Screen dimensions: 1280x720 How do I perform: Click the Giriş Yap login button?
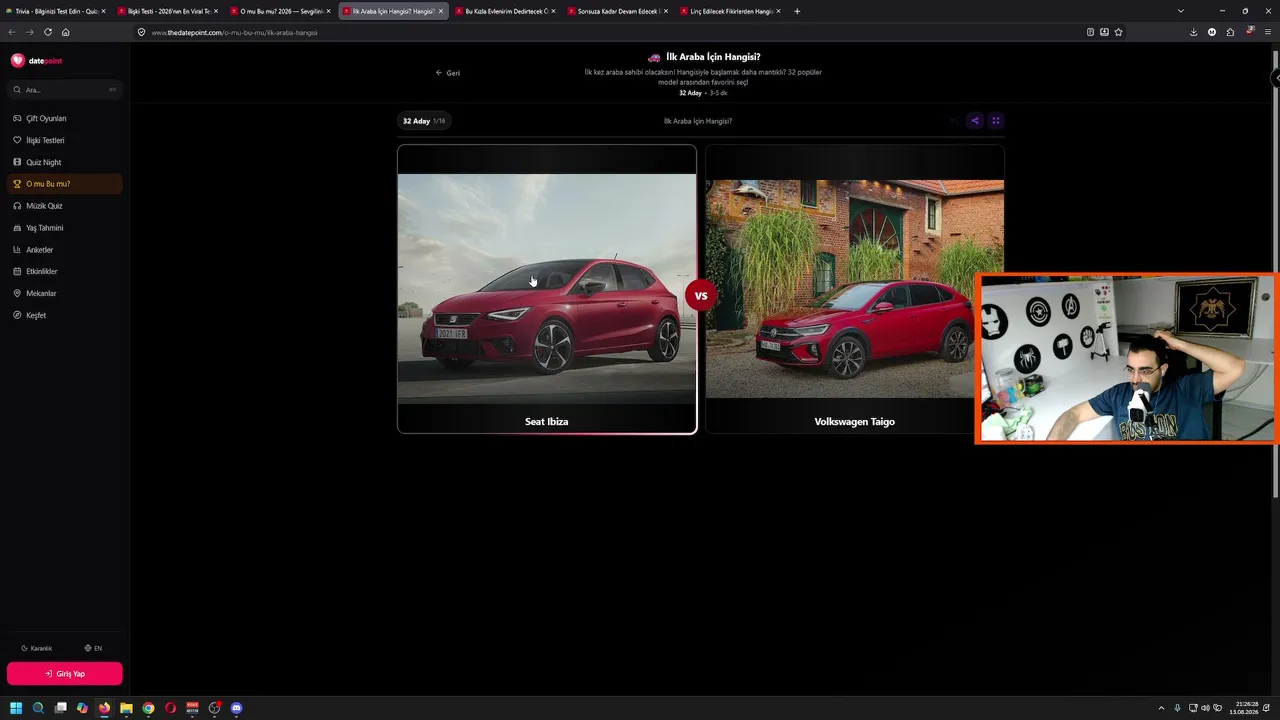tap(65, 674)
